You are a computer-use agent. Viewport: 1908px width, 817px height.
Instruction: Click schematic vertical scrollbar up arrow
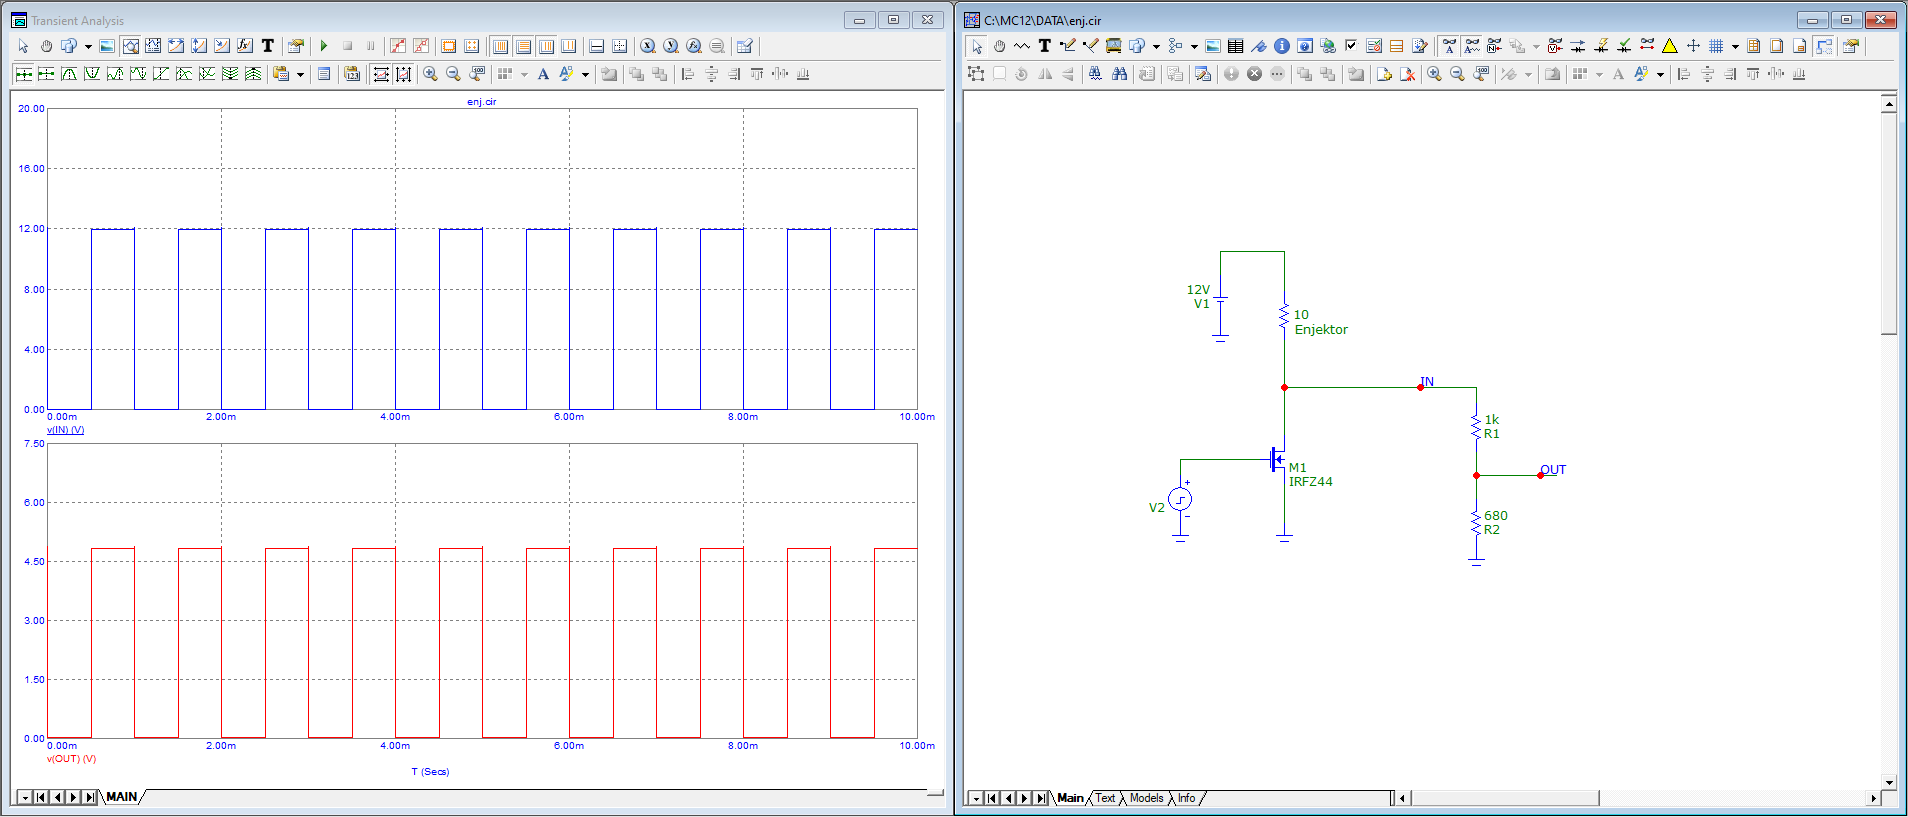click(1889, 103)
